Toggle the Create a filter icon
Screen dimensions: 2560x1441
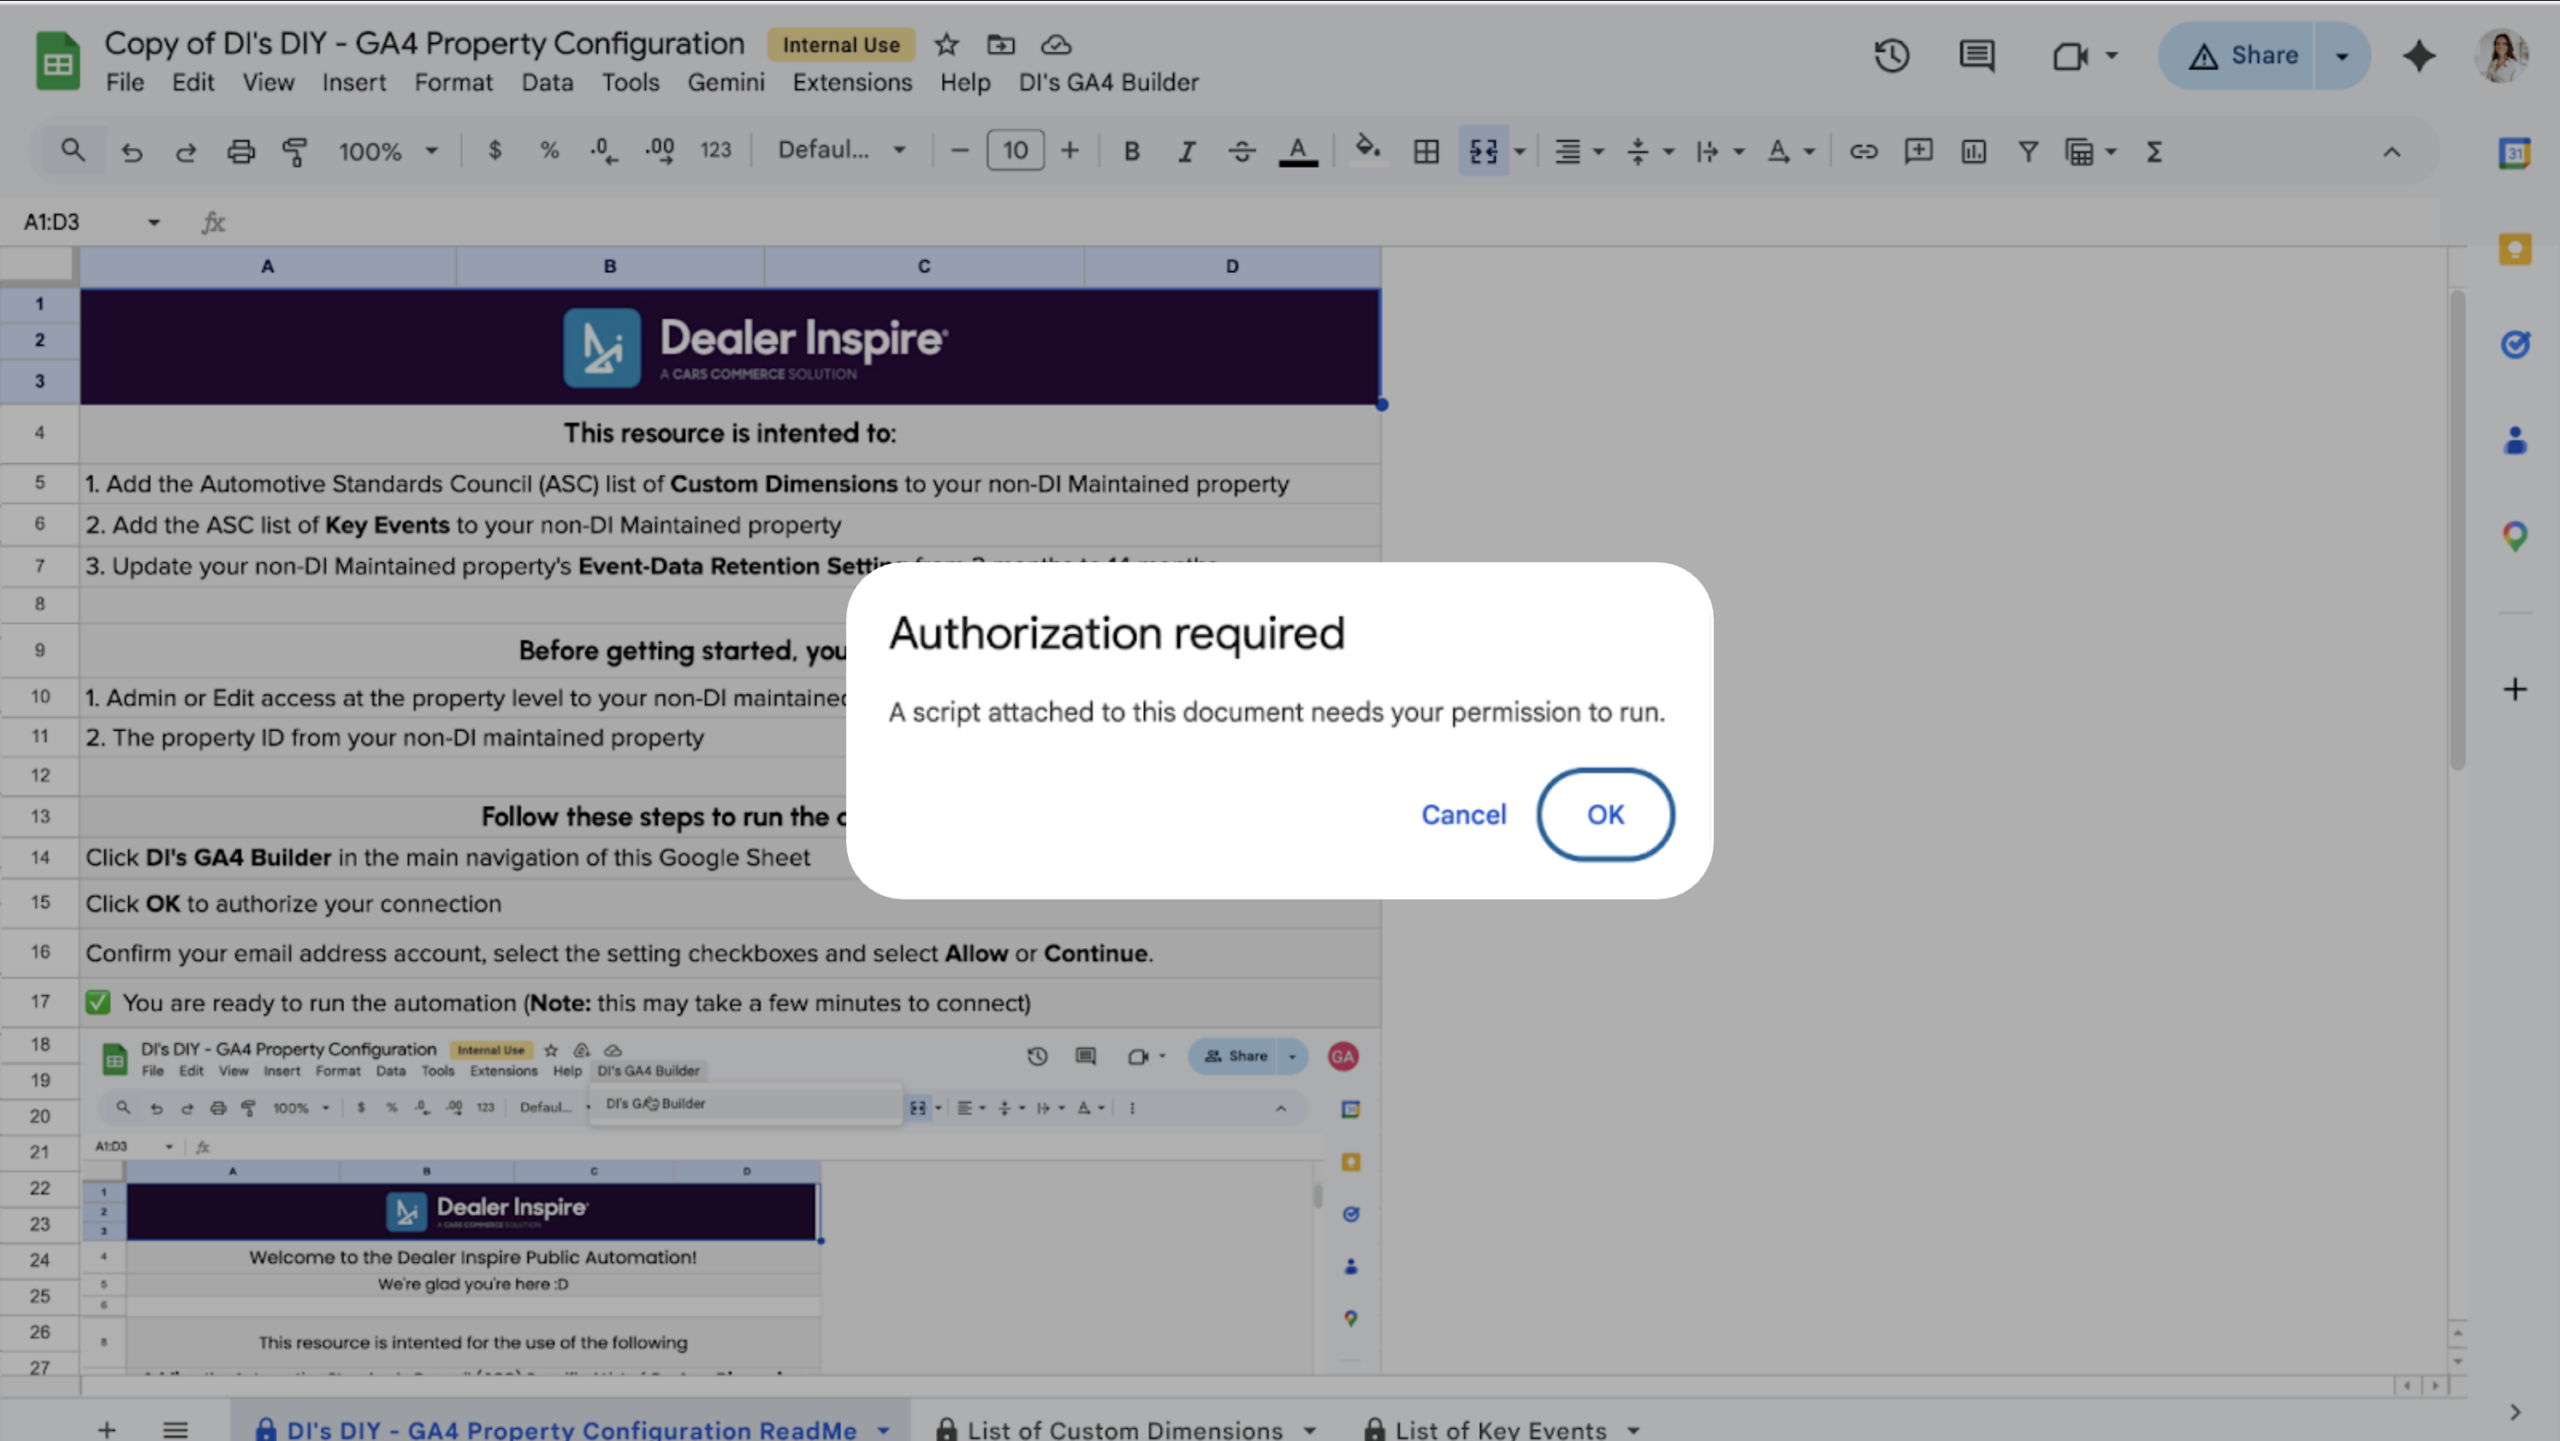2028,151
